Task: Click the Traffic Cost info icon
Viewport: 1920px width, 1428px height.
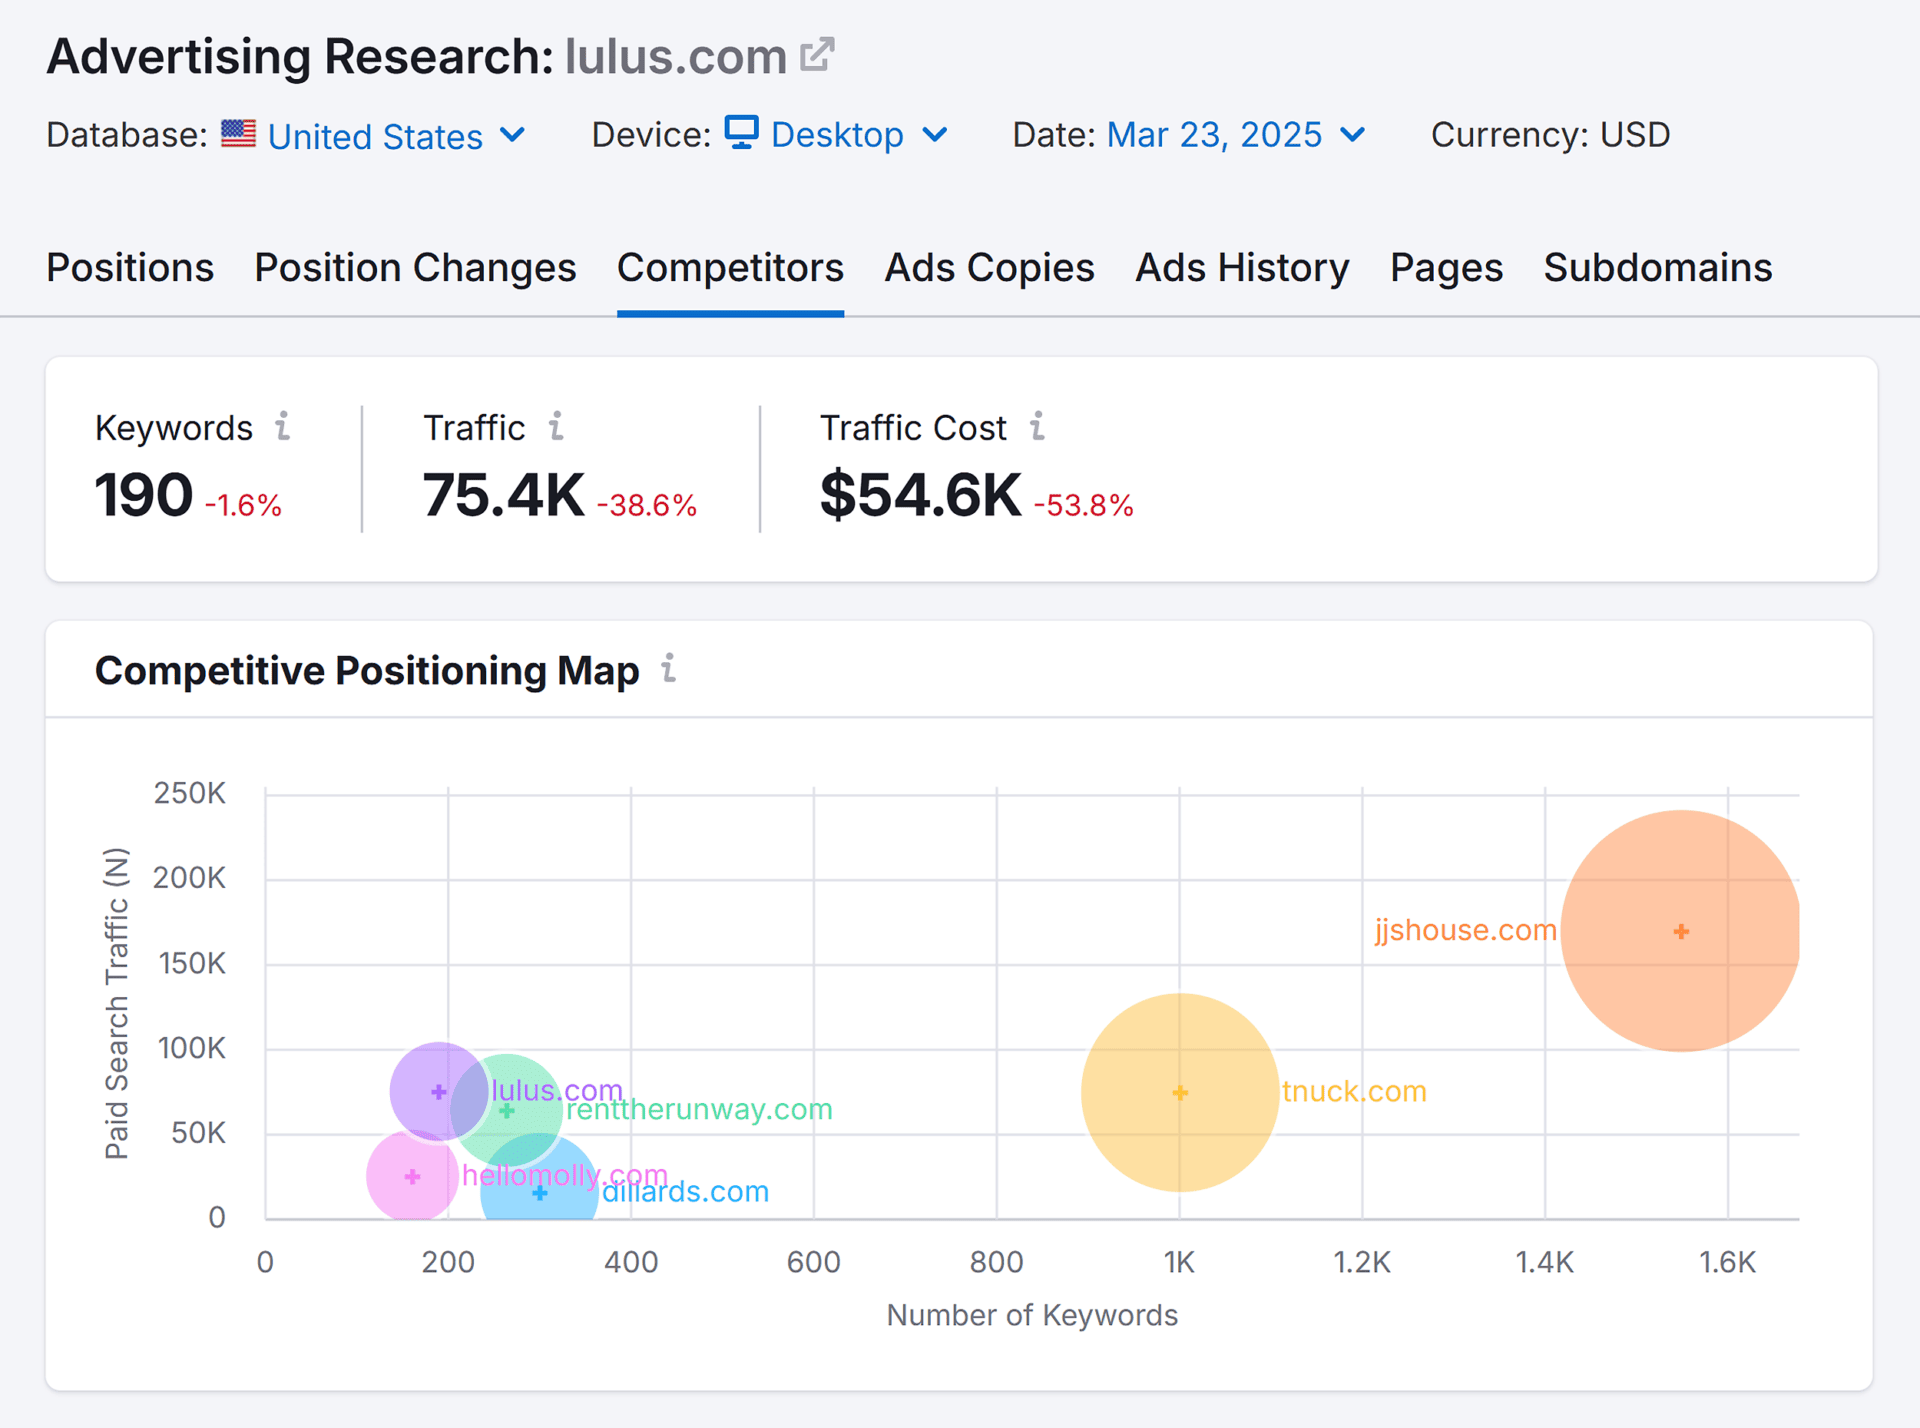Action: pos(1038,427)
